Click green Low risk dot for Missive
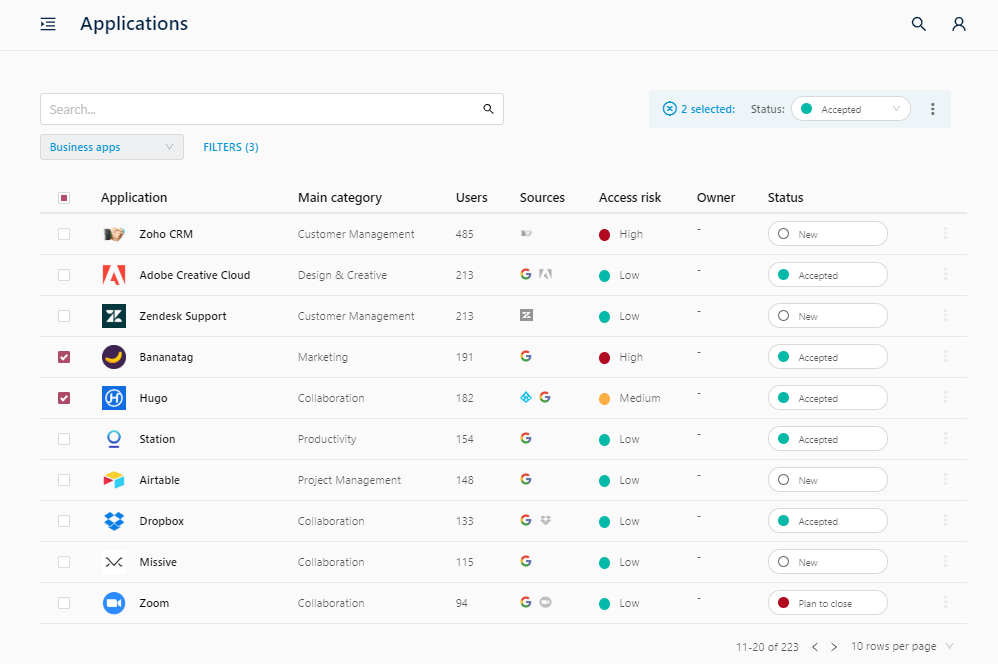998x664 pixels. (605, 563)
